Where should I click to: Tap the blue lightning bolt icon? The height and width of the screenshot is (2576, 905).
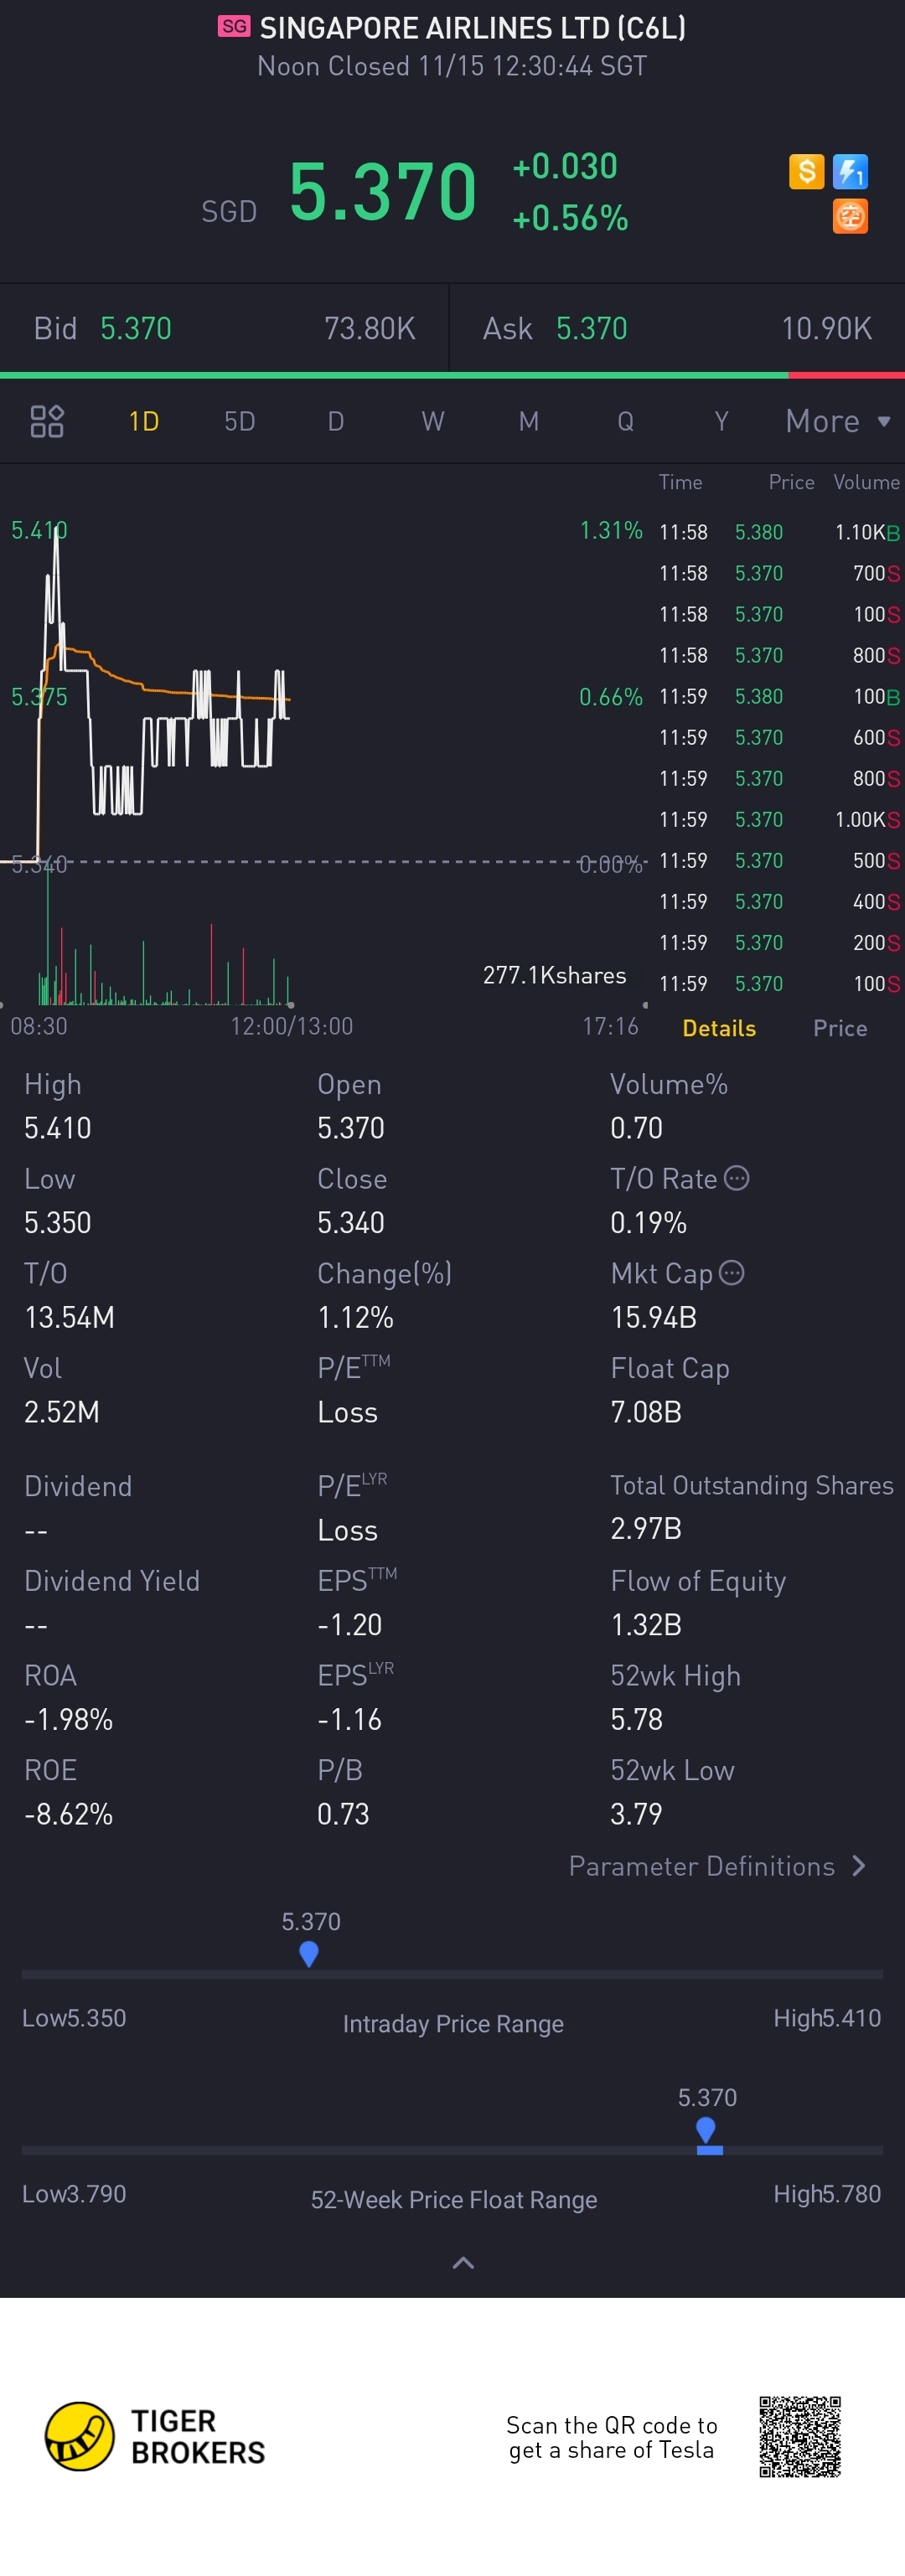[x=850, y=171]
